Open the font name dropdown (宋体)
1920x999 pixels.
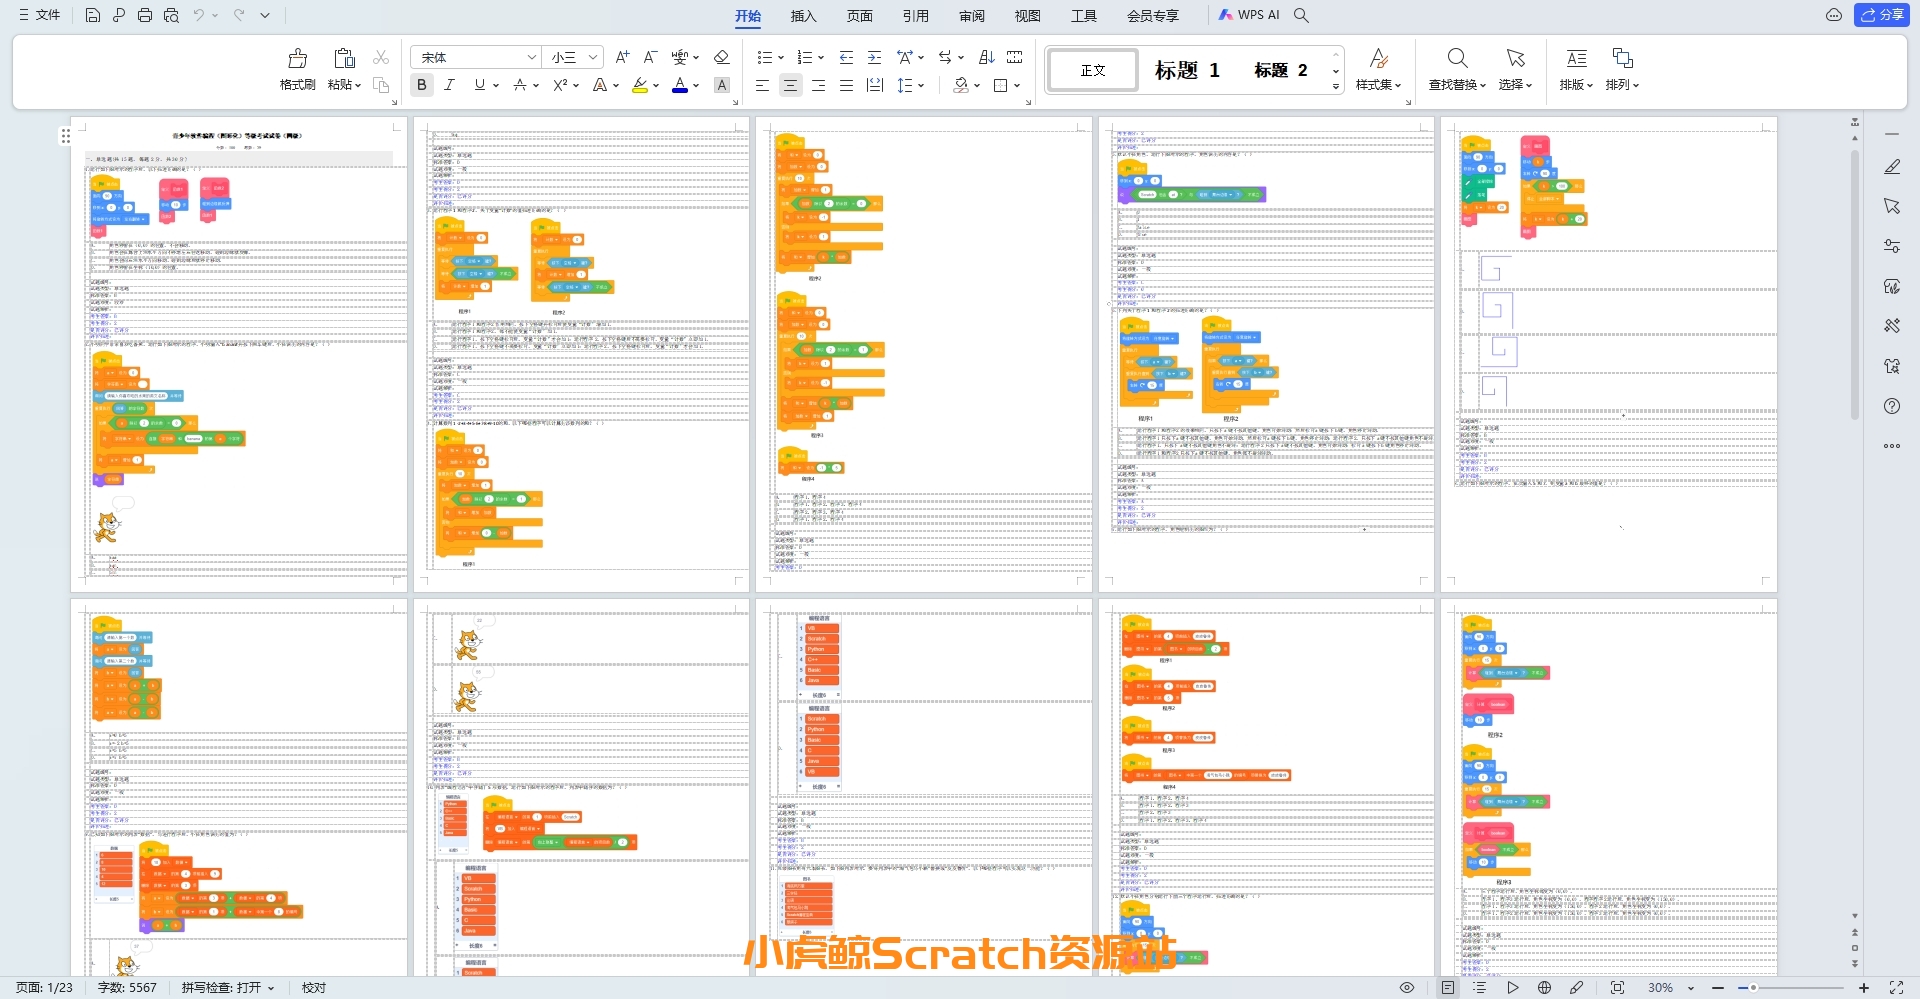(x=475, y=58)
